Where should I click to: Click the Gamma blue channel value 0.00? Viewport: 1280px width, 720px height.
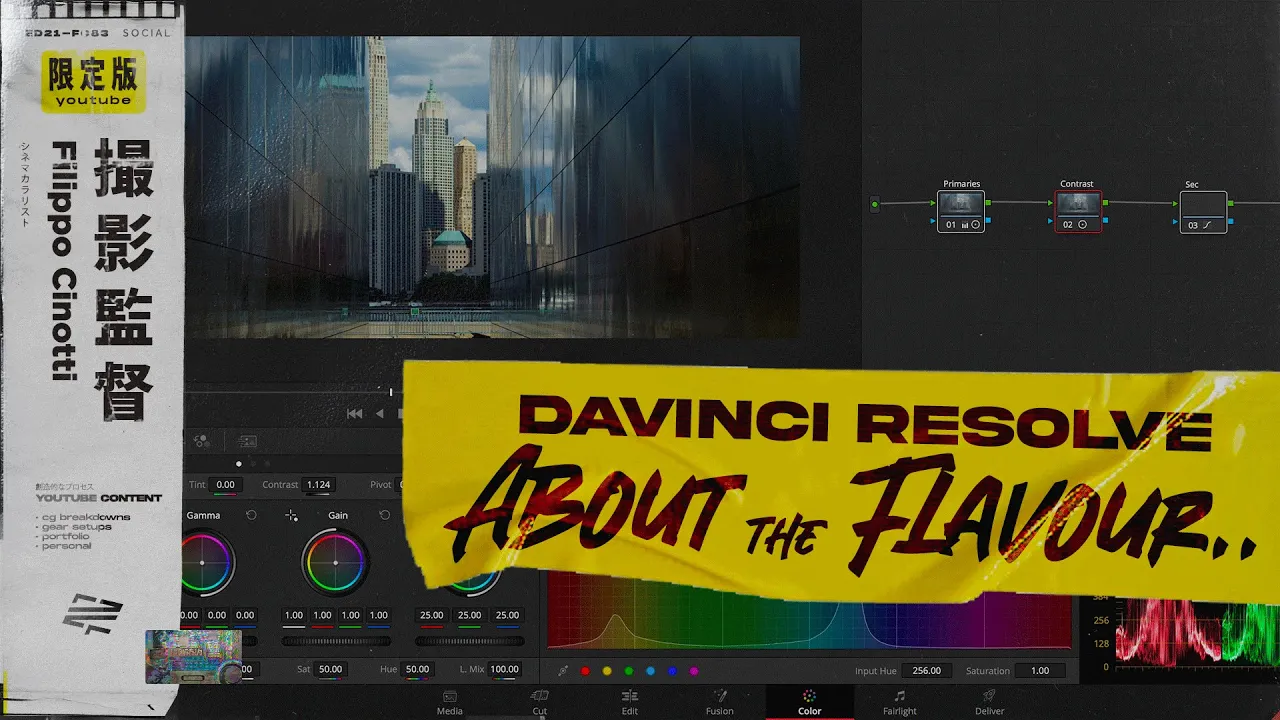(245, 616)
